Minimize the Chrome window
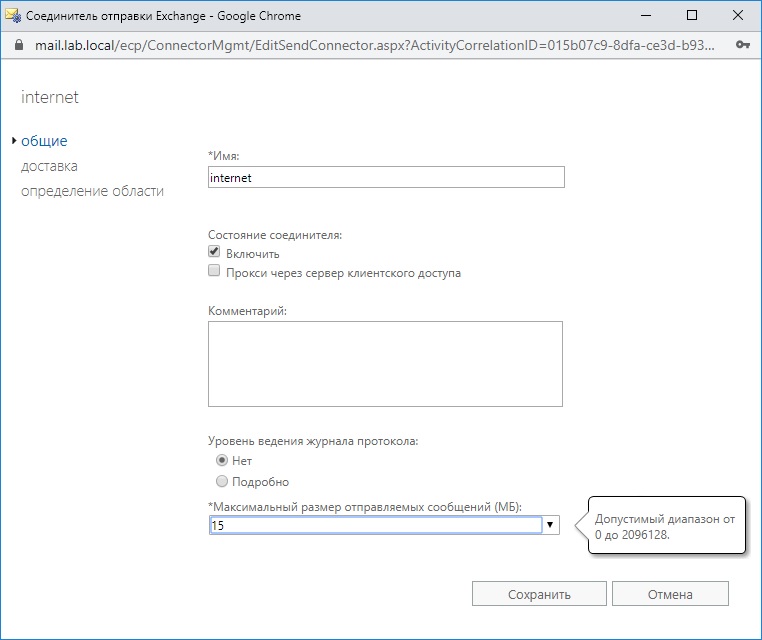This screenshot has width=762, height=640. tap(647, 17)
